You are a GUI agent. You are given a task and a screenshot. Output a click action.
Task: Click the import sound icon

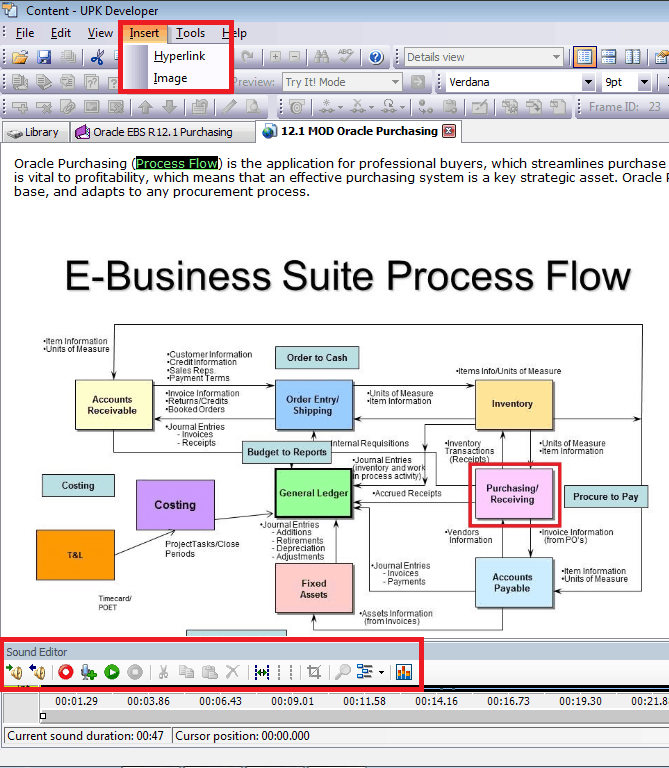coord(14,672)
